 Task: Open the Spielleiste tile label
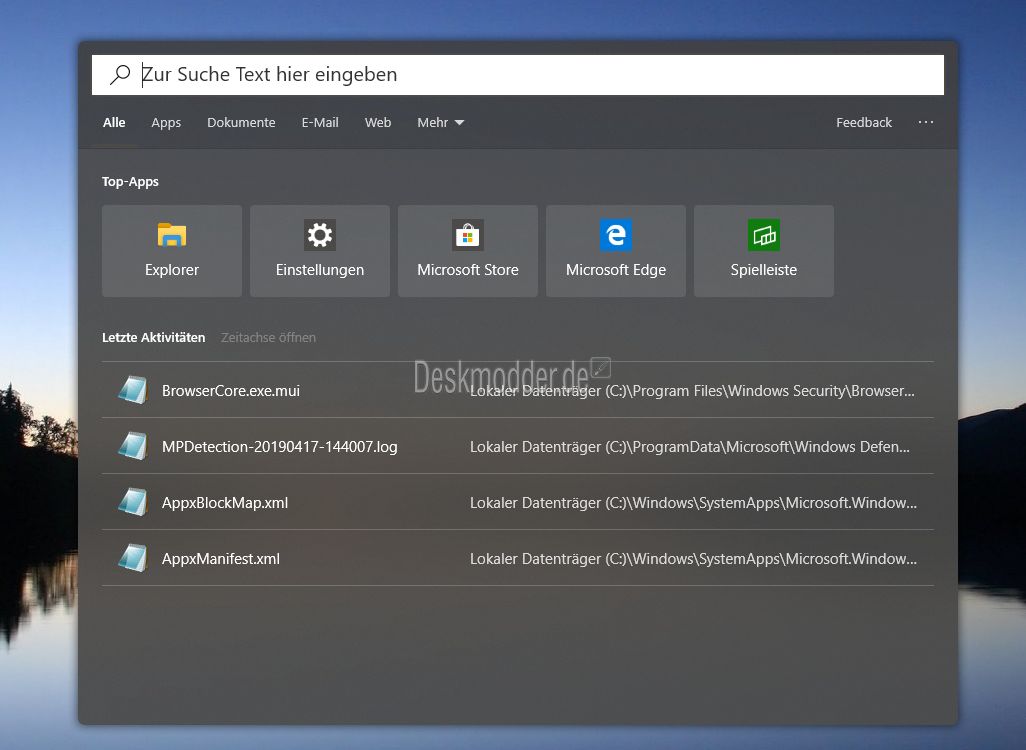point(764,270)
